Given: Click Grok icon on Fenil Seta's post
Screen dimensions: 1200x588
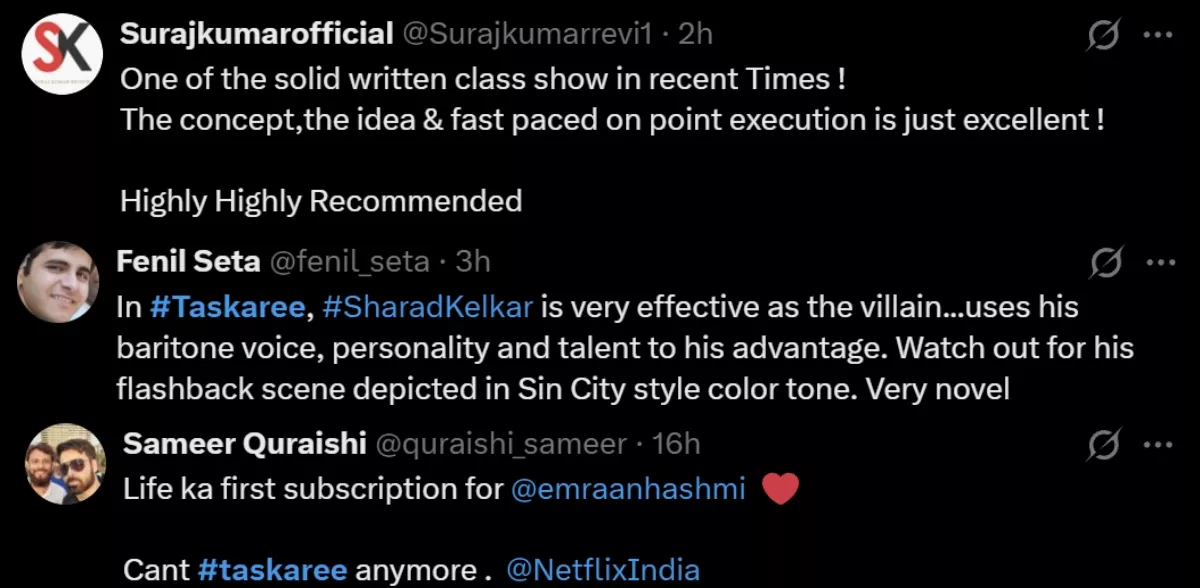Looking at the screenshot, I should [1104, 263].
